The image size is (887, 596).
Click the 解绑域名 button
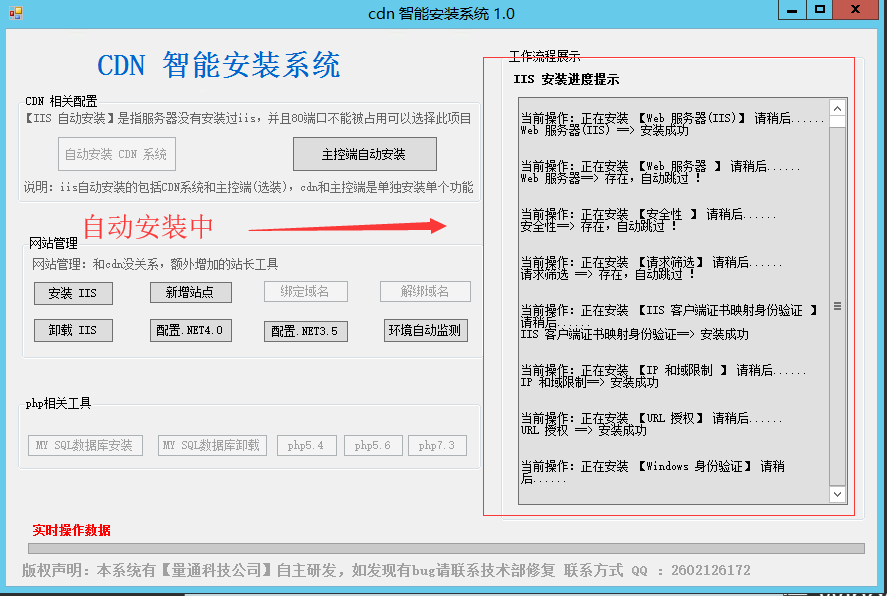(425, 292)
